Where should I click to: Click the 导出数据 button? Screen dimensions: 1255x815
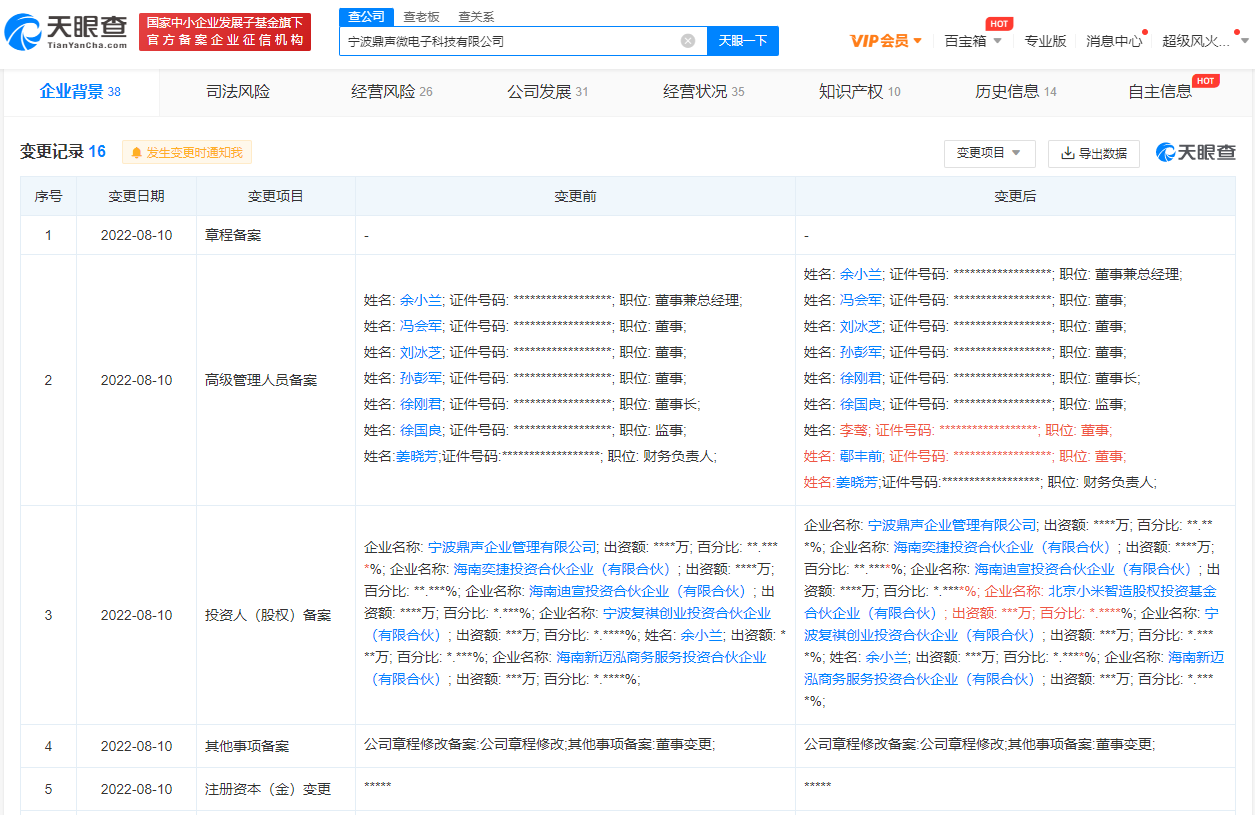(1094, 153)
